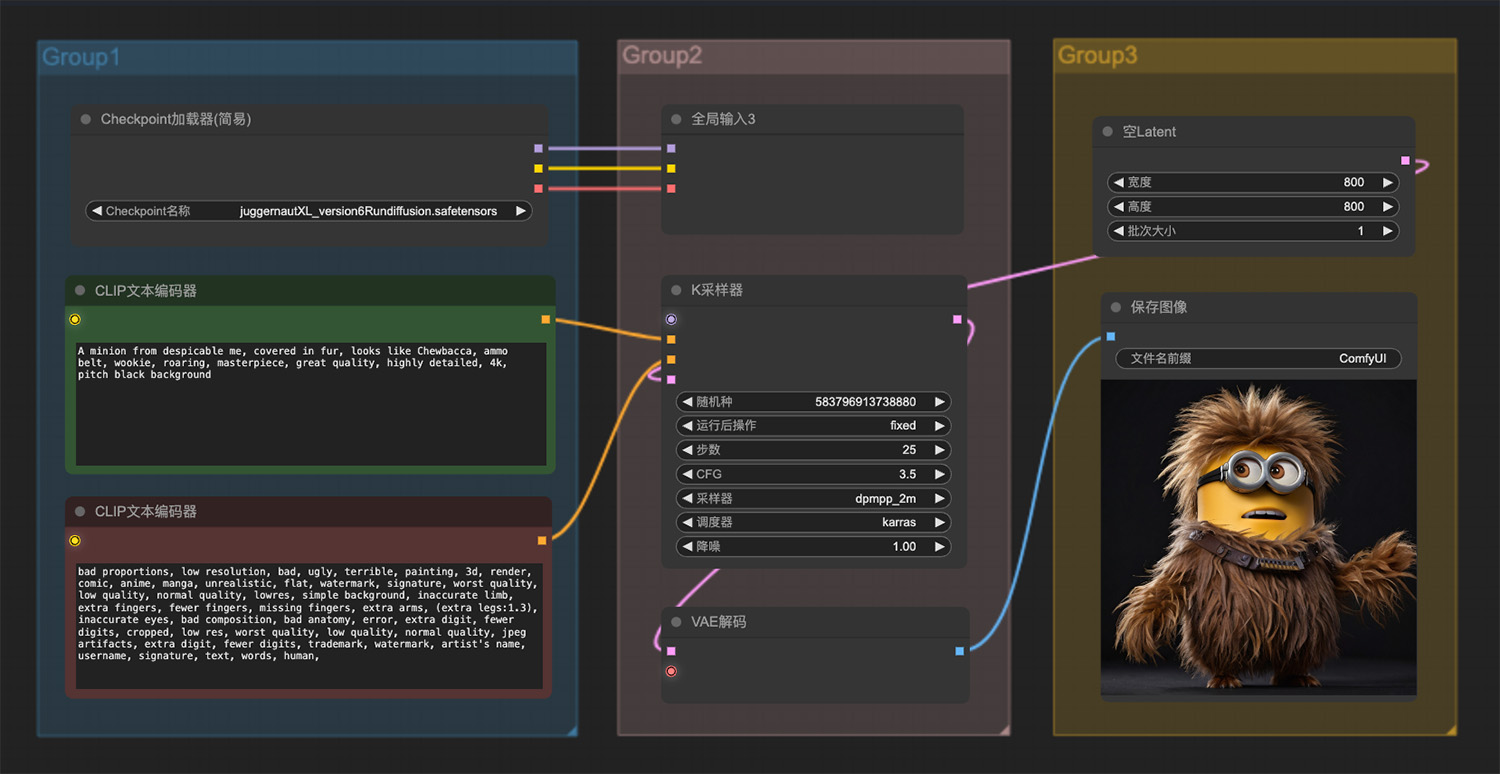1500x774 pixels.
Task: Click the purple circle model input on K采样器
Action: 671,320
